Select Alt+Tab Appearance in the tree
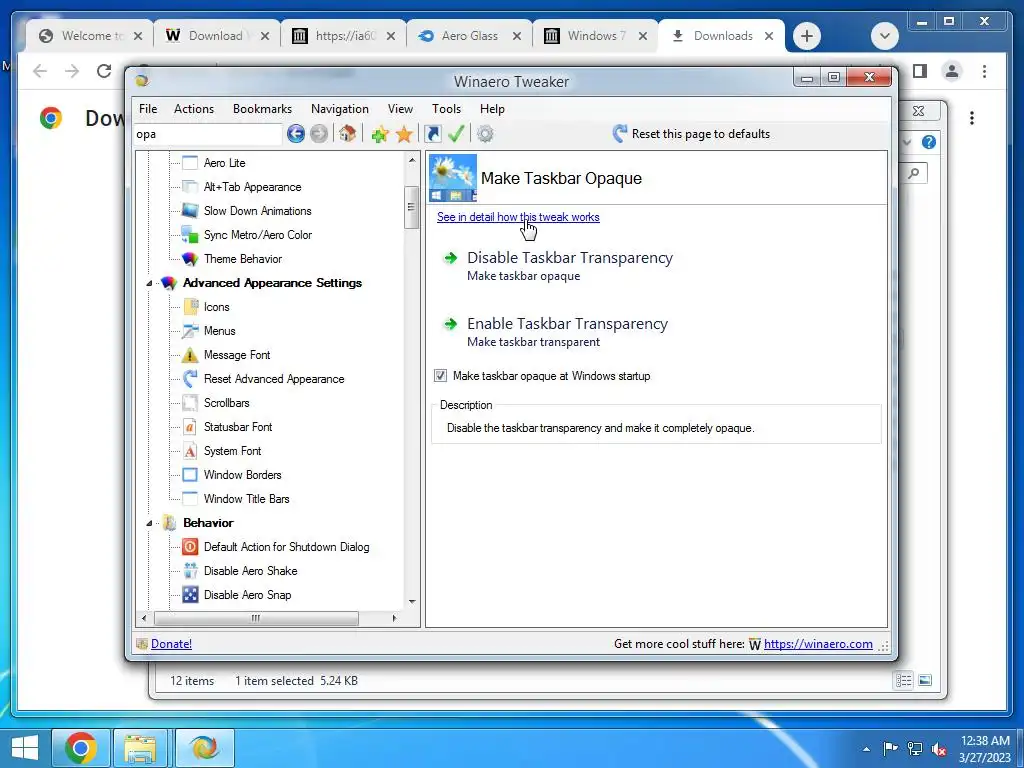This screenshot has height=768, width=1024. tap(252, 187)
